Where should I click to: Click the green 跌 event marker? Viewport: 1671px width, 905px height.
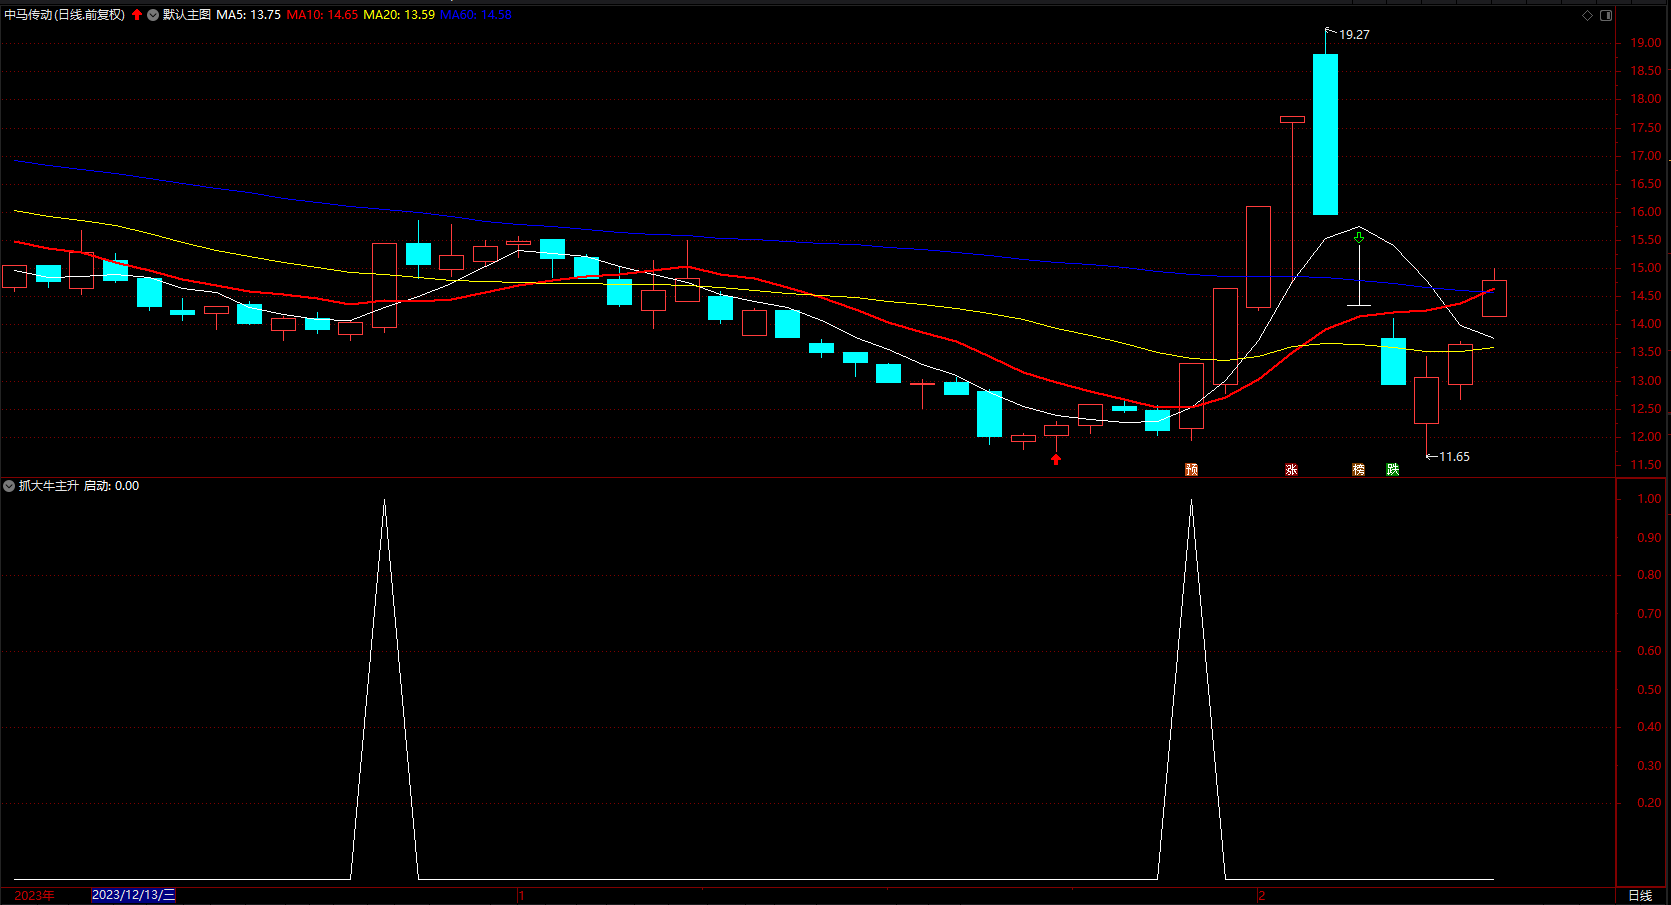click(x=1392, y=469)
